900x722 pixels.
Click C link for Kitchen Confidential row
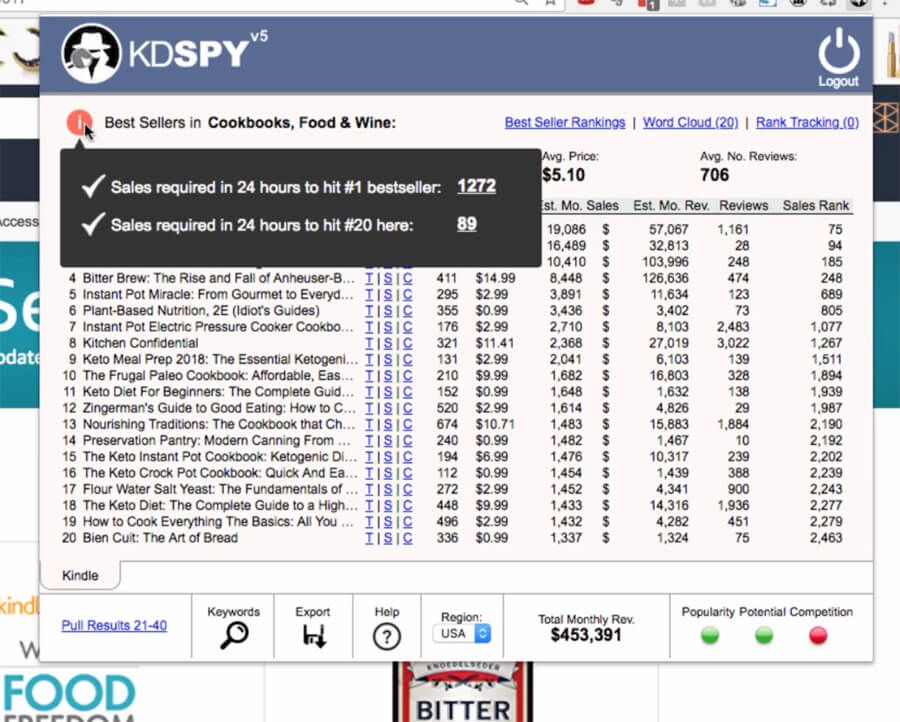click(x=407, y=343)
